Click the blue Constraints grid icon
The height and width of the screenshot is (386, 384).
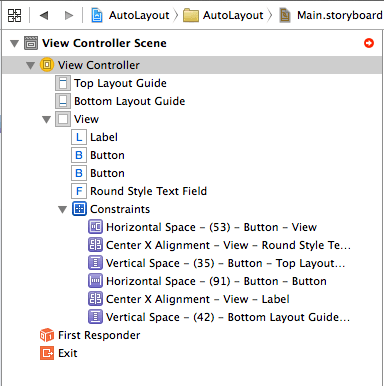pos(79,209)
